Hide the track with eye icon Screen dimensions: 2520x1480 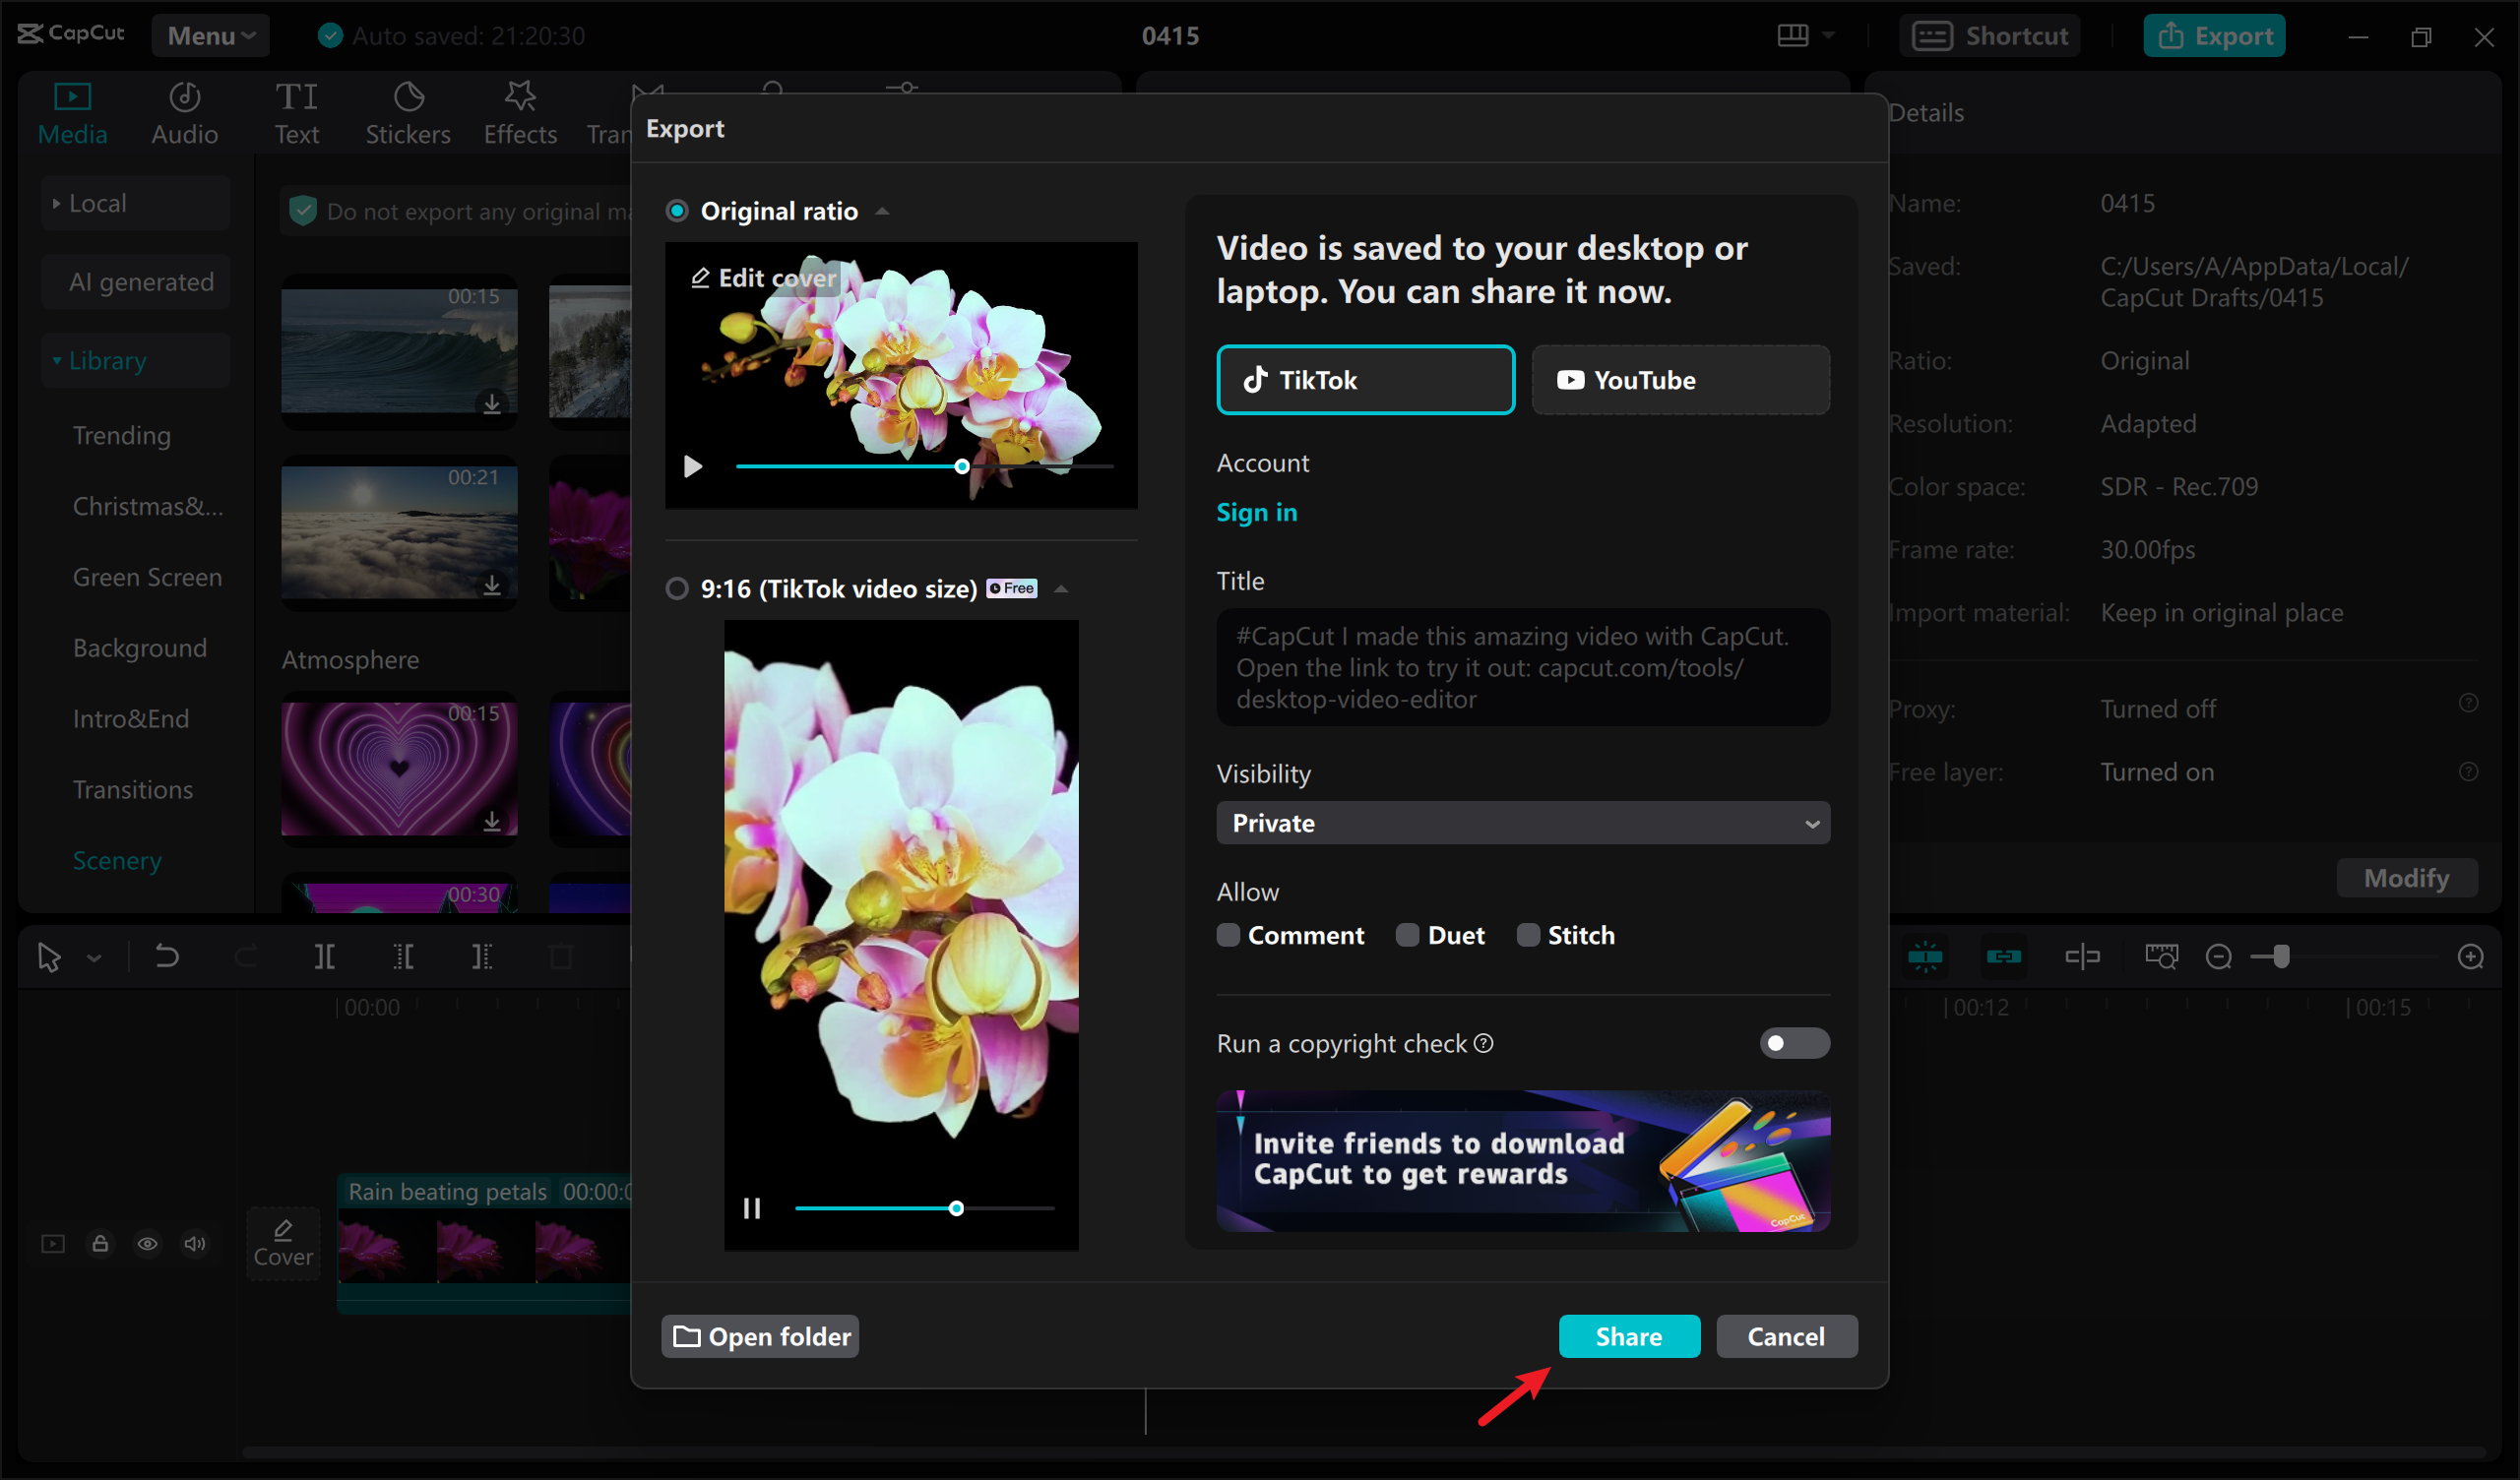[147, 1243]
